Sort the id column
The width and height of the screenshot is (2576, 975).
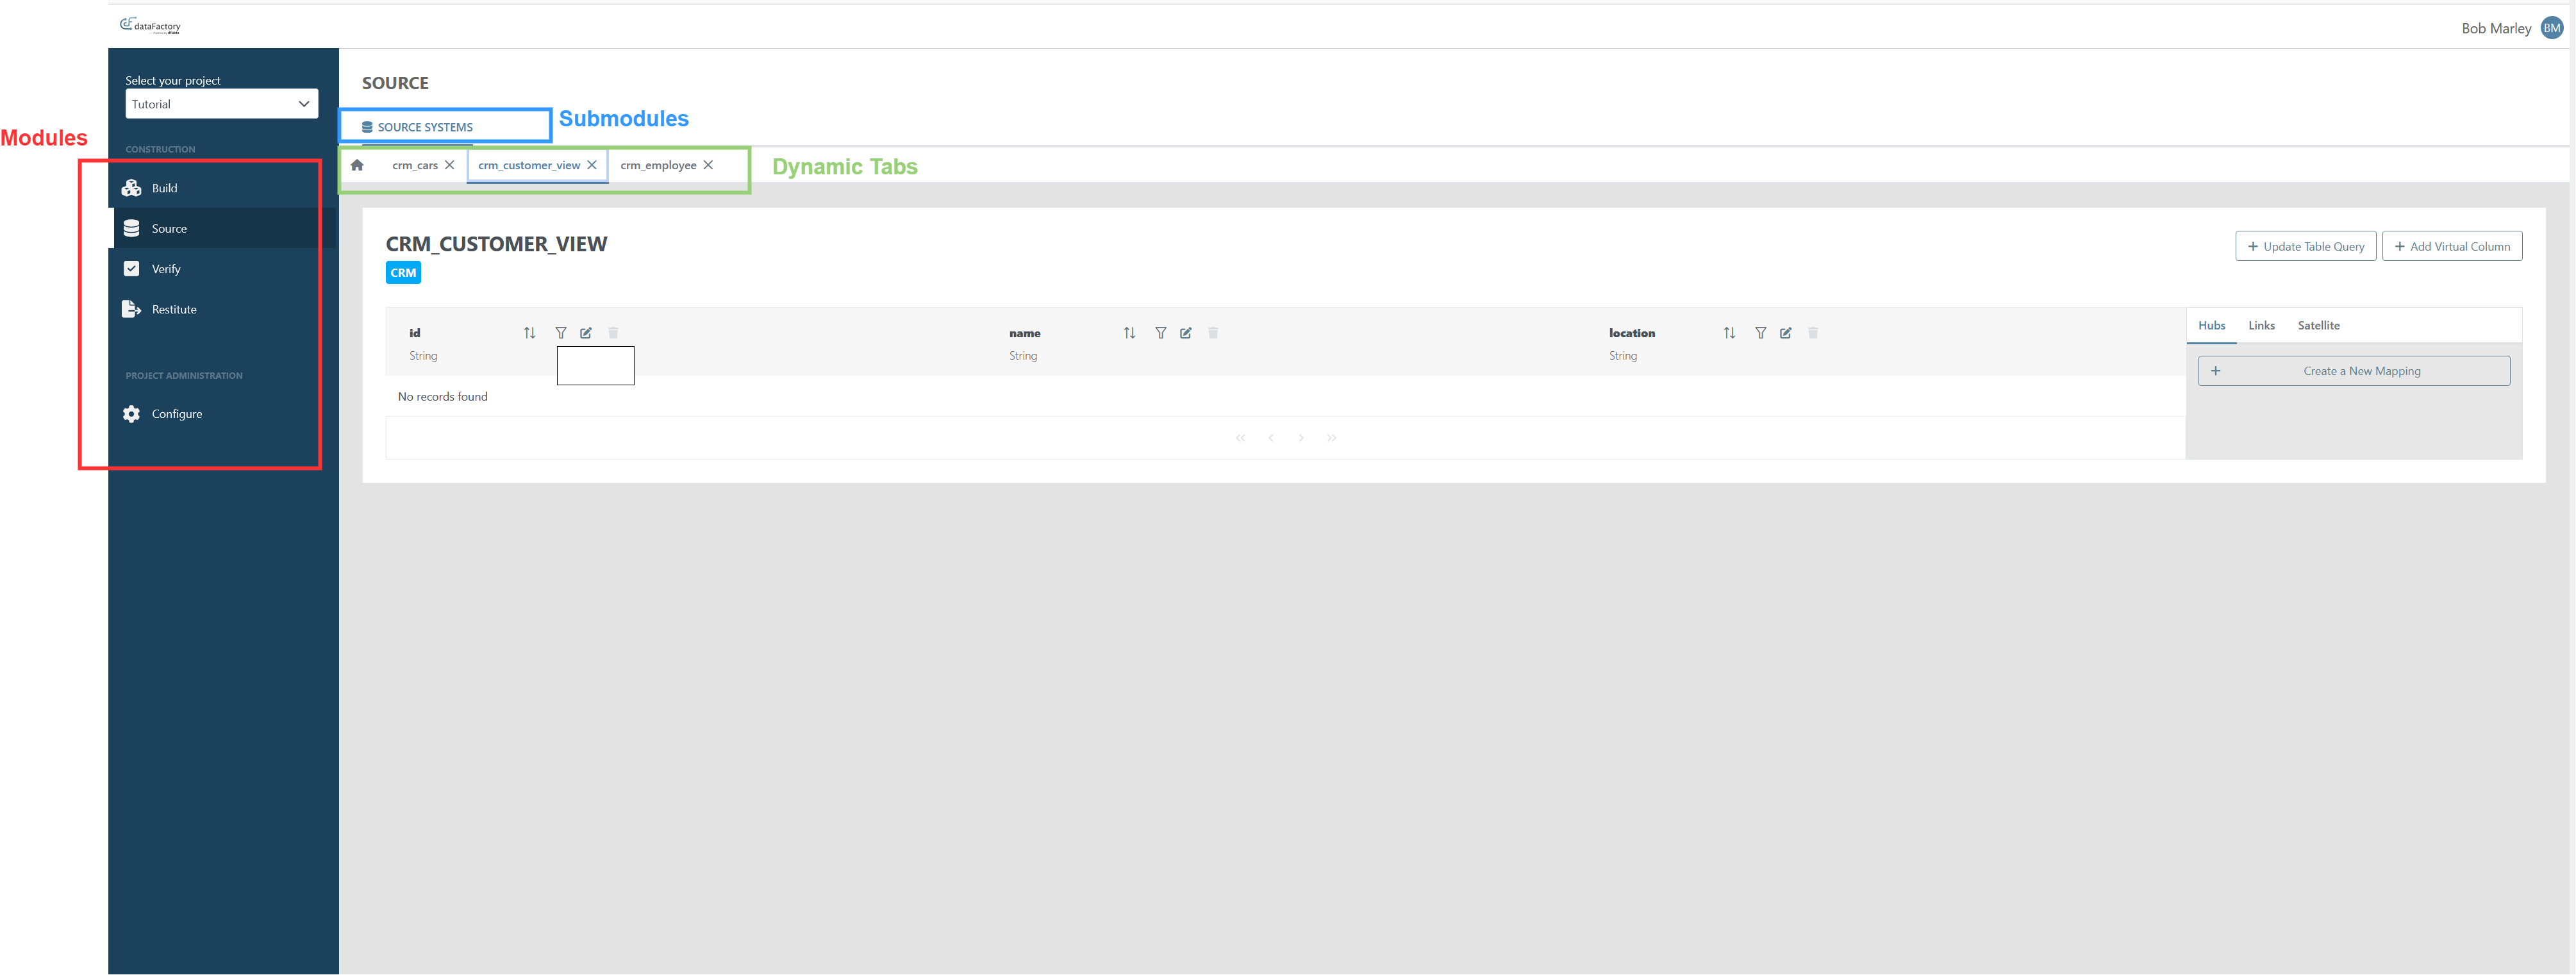coord(529,333)
